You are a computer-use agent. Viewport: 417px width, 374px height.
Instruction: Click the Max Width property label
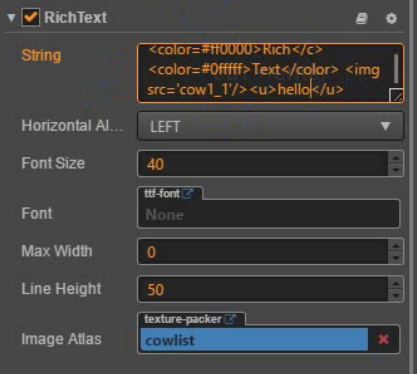[x=57, y=251]
